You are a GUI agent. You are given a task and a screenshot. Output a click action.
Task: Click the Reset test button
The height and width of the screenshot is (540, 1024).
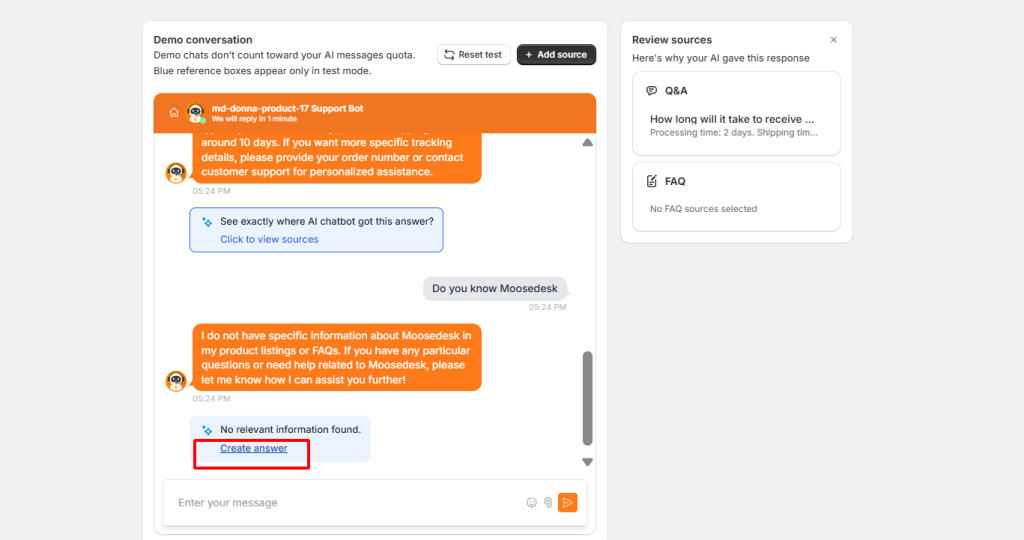474,55
